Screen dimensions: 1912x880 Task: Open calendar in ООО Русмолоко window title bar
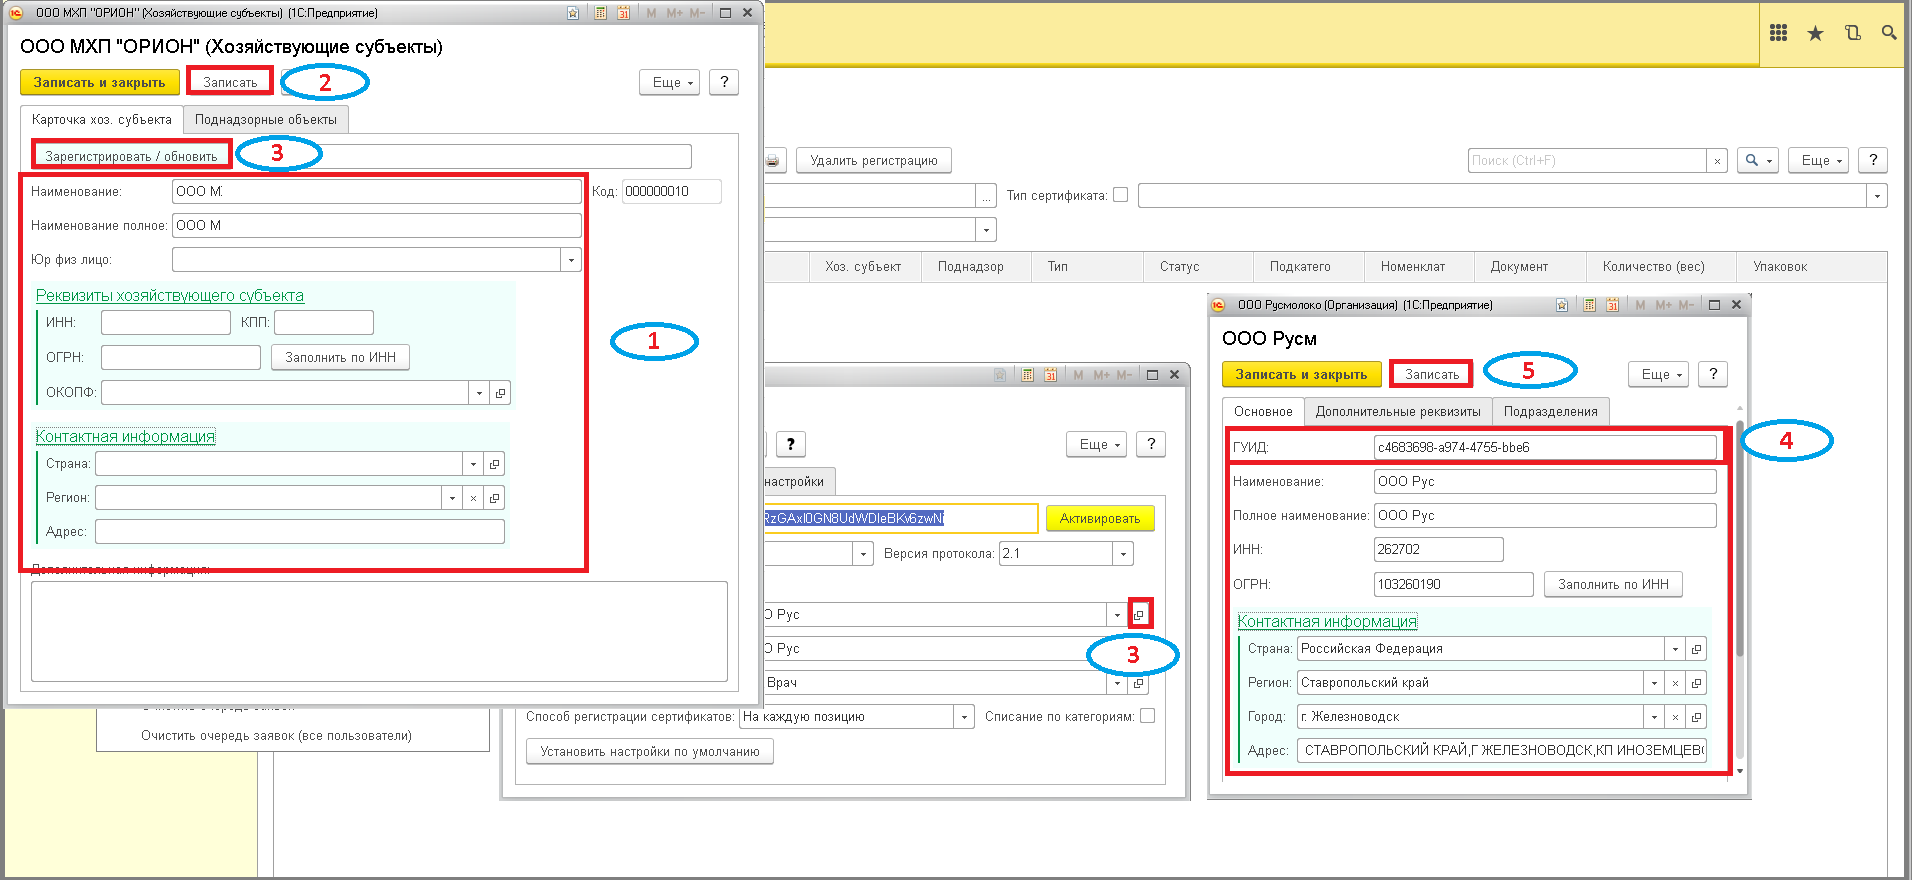pyautogui.click(x=1612, y=305)
